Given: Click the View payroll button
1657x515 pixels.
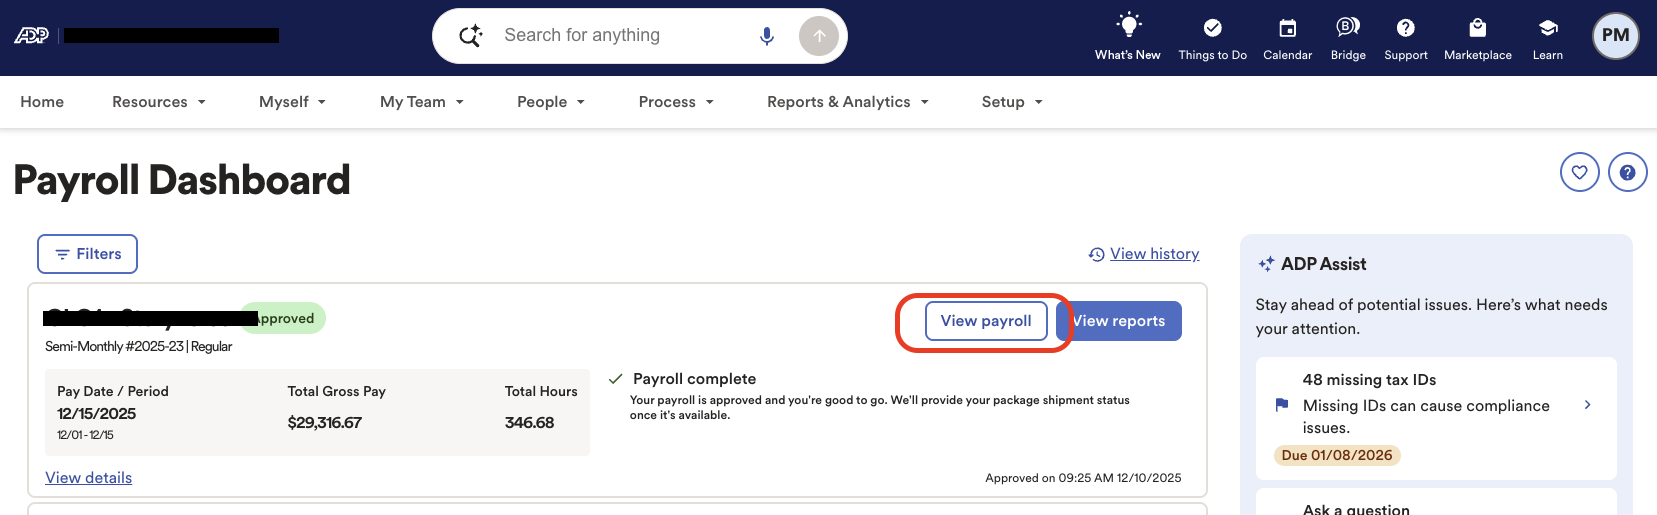Looking at the screenshot, I should (986, 321).
